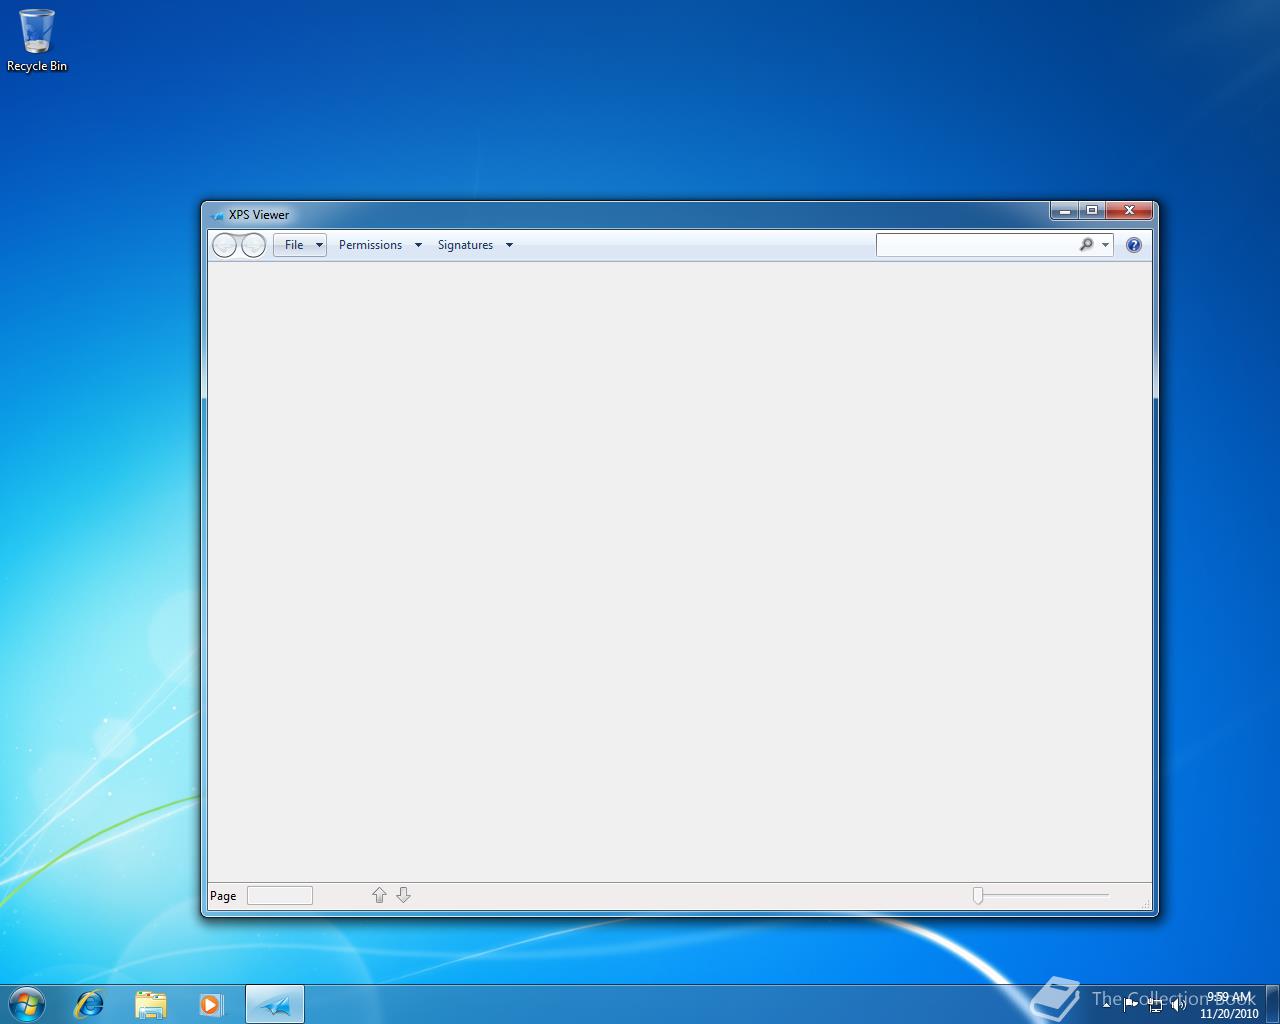Viewport: 1280px width, 1024px height.
Task: Open the Windows Start menu
Action: (27, 1004)
